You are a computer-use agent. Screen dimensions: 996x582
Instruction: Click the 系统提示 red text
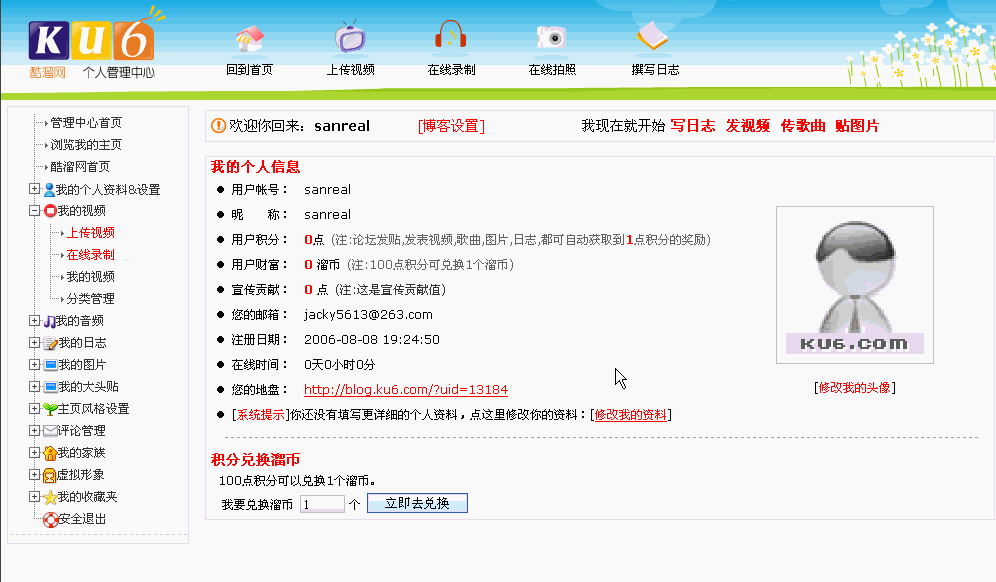[x=260, y=415]
